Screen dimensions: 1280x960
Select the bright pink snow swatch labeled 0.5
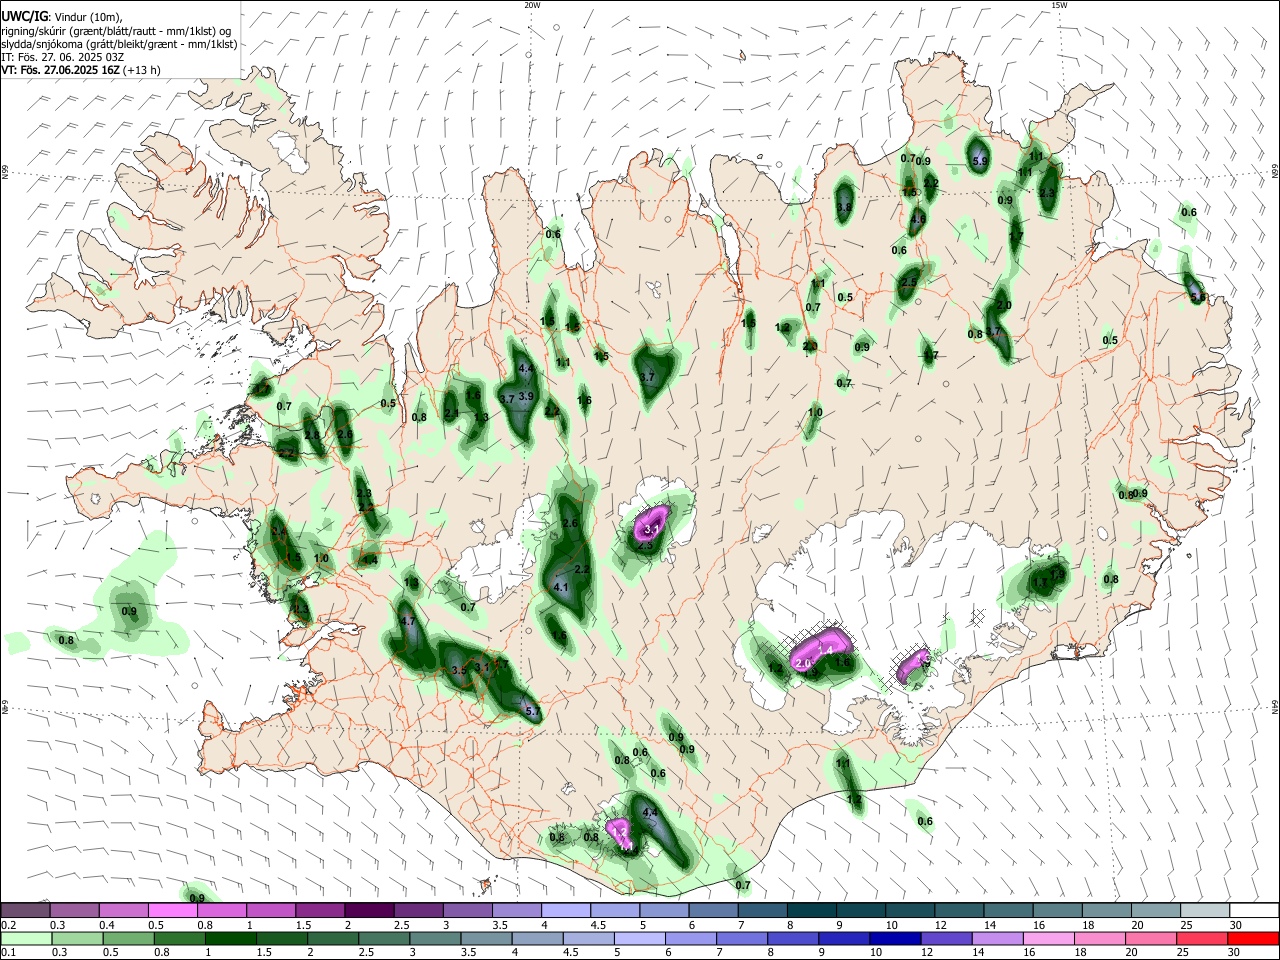172,910
